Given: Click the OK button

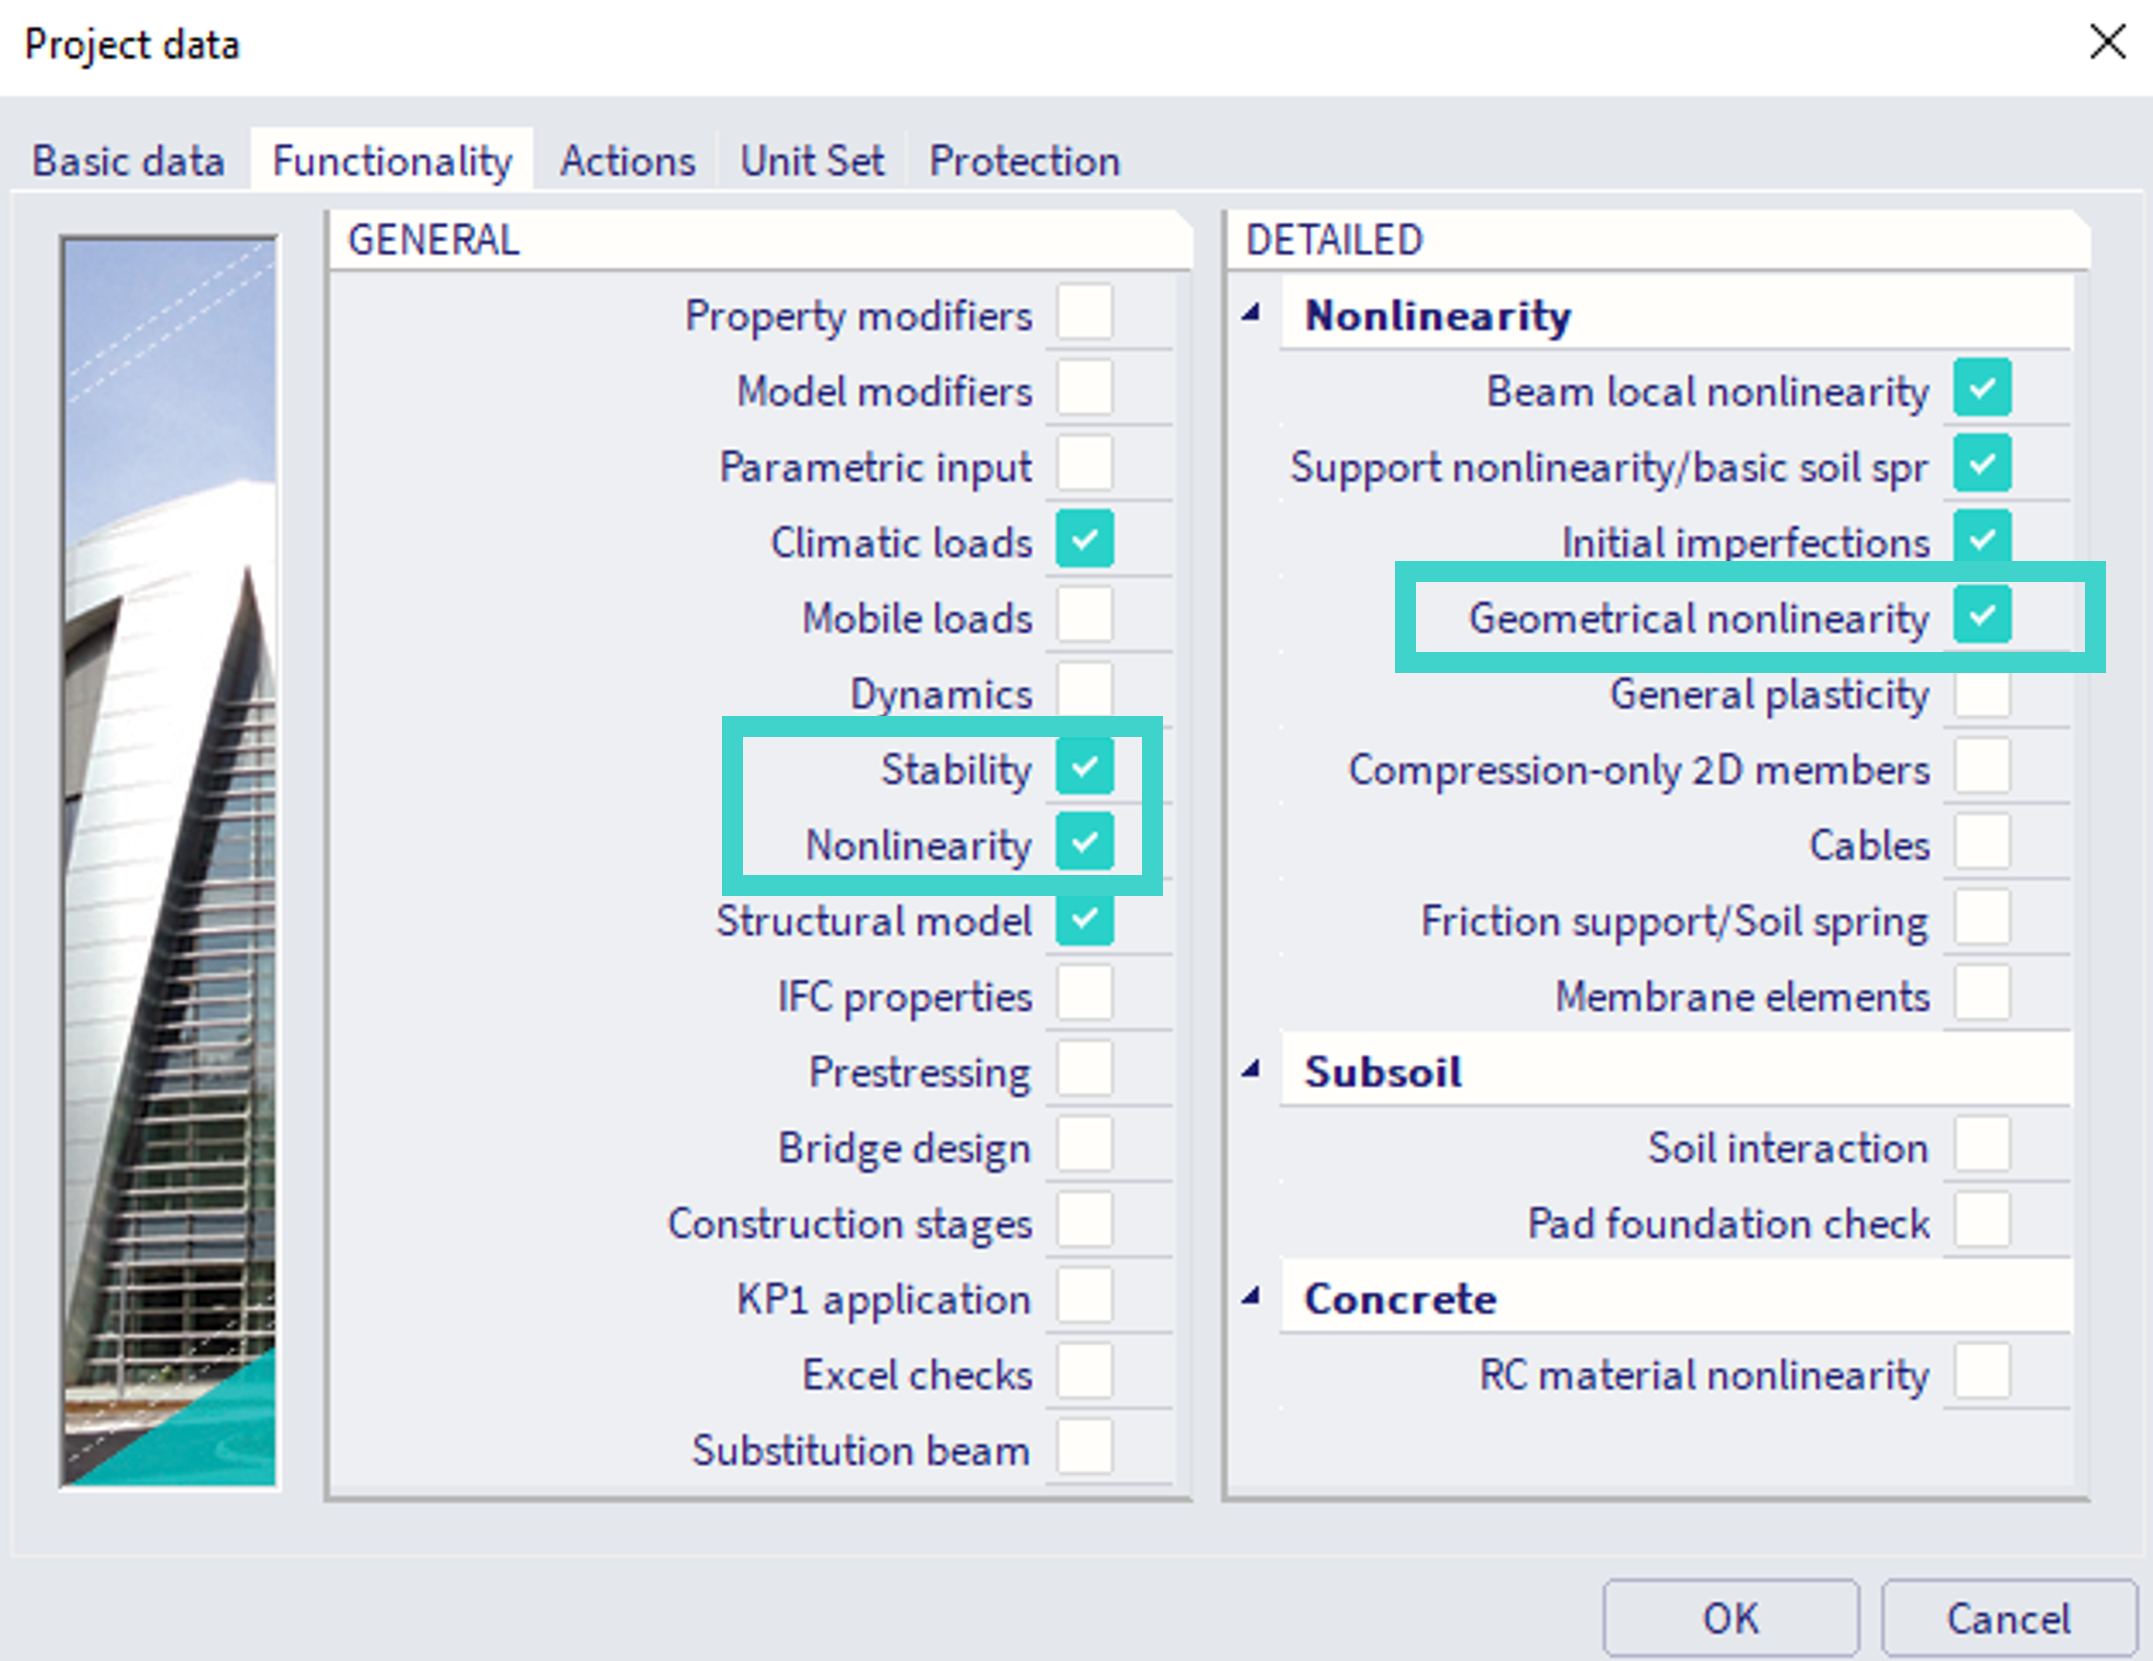Looking at the screenshot, I should 1730,1617.
